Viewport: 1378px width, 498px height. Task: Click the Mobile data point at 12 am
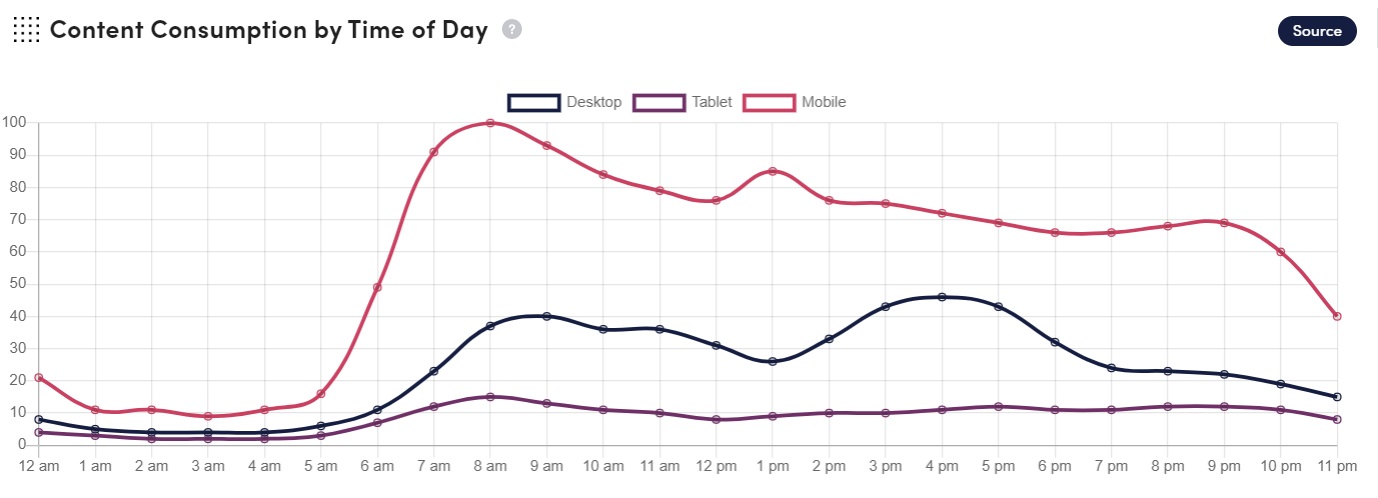click(38, 377)
